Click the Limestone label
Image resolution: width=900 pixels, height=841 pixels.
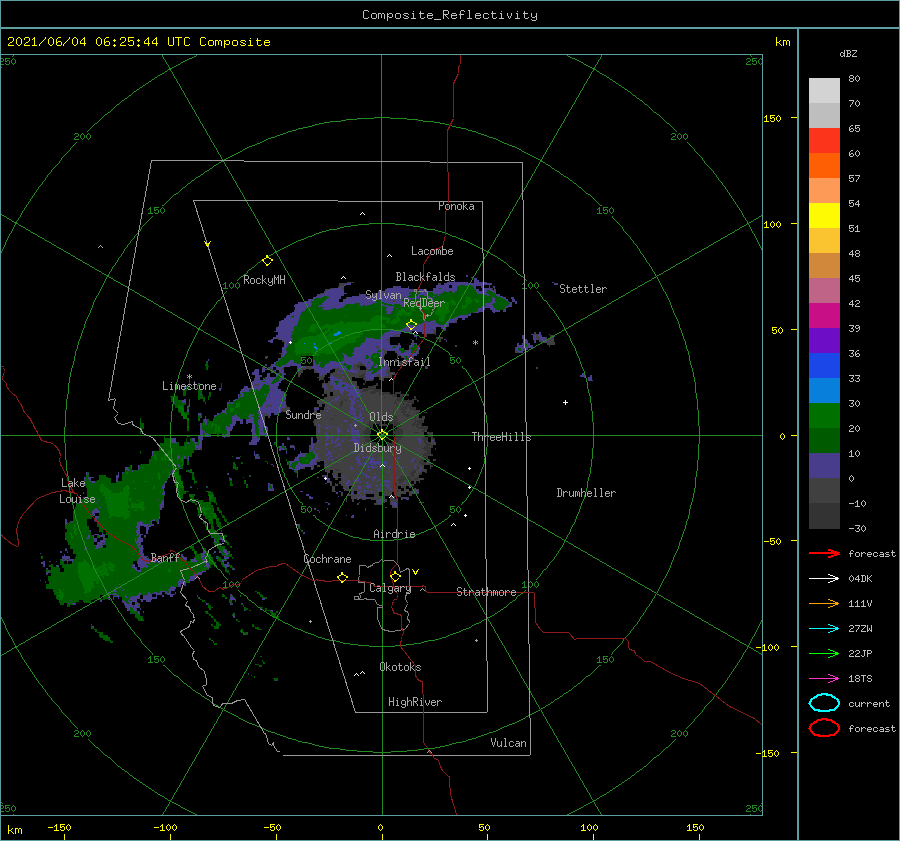tap(189, 386)
